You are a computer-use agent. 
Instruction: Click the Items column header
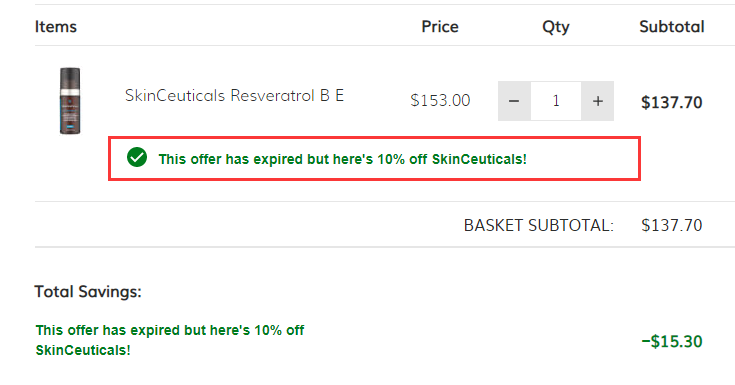point(56,27)
